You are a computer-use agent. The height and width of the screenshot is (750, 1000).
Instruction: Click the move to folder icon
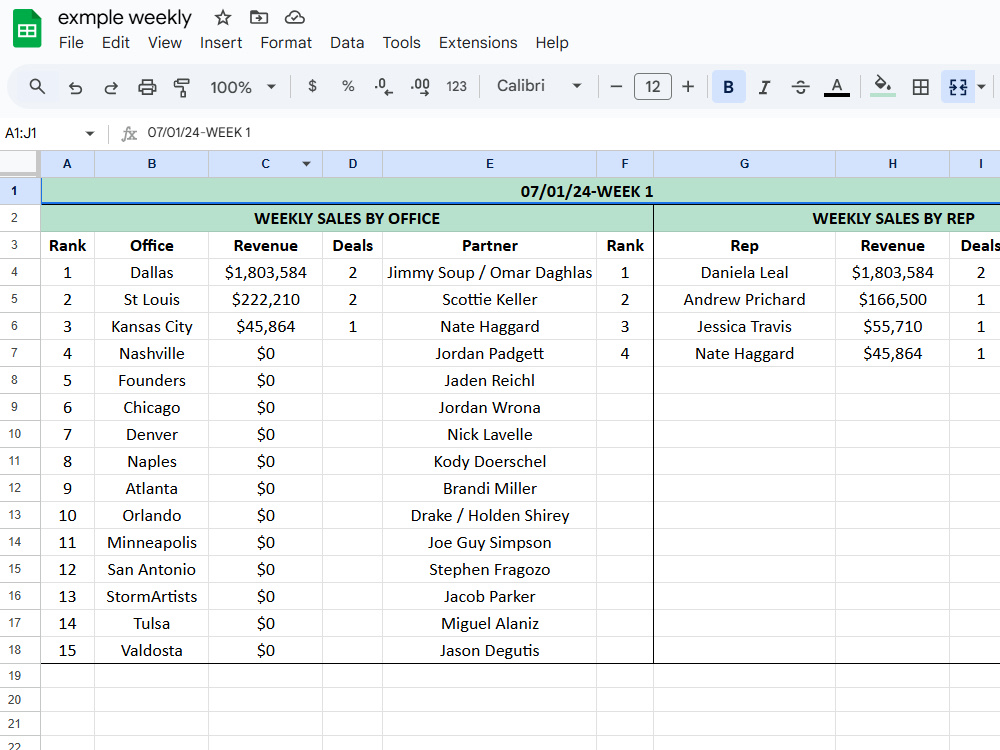coord(258,18)
